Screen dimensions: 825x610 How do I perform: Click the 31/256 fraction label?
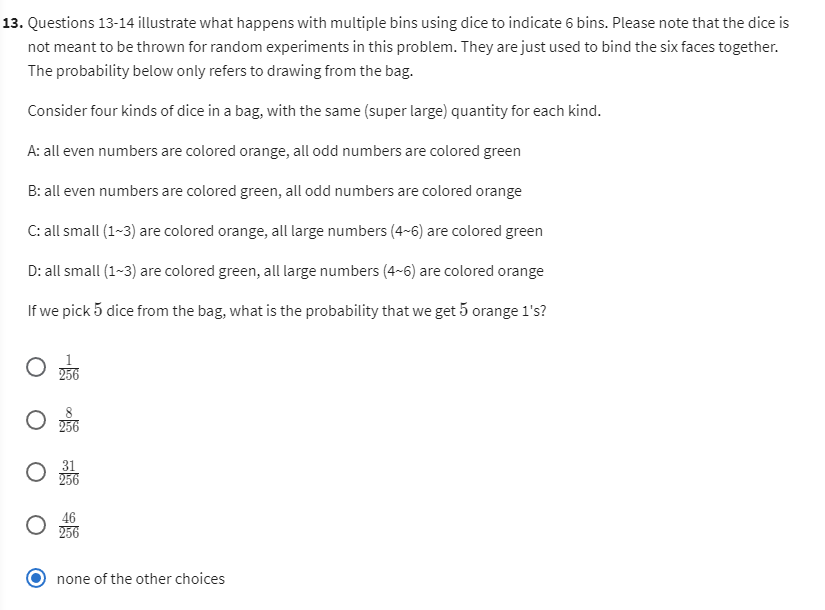(x=68, y=473)
